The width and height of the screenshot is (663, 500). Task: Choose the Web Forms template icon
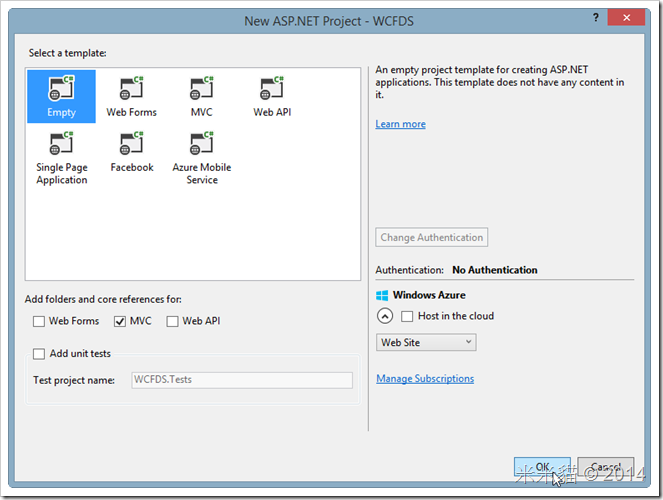(132, 97)
